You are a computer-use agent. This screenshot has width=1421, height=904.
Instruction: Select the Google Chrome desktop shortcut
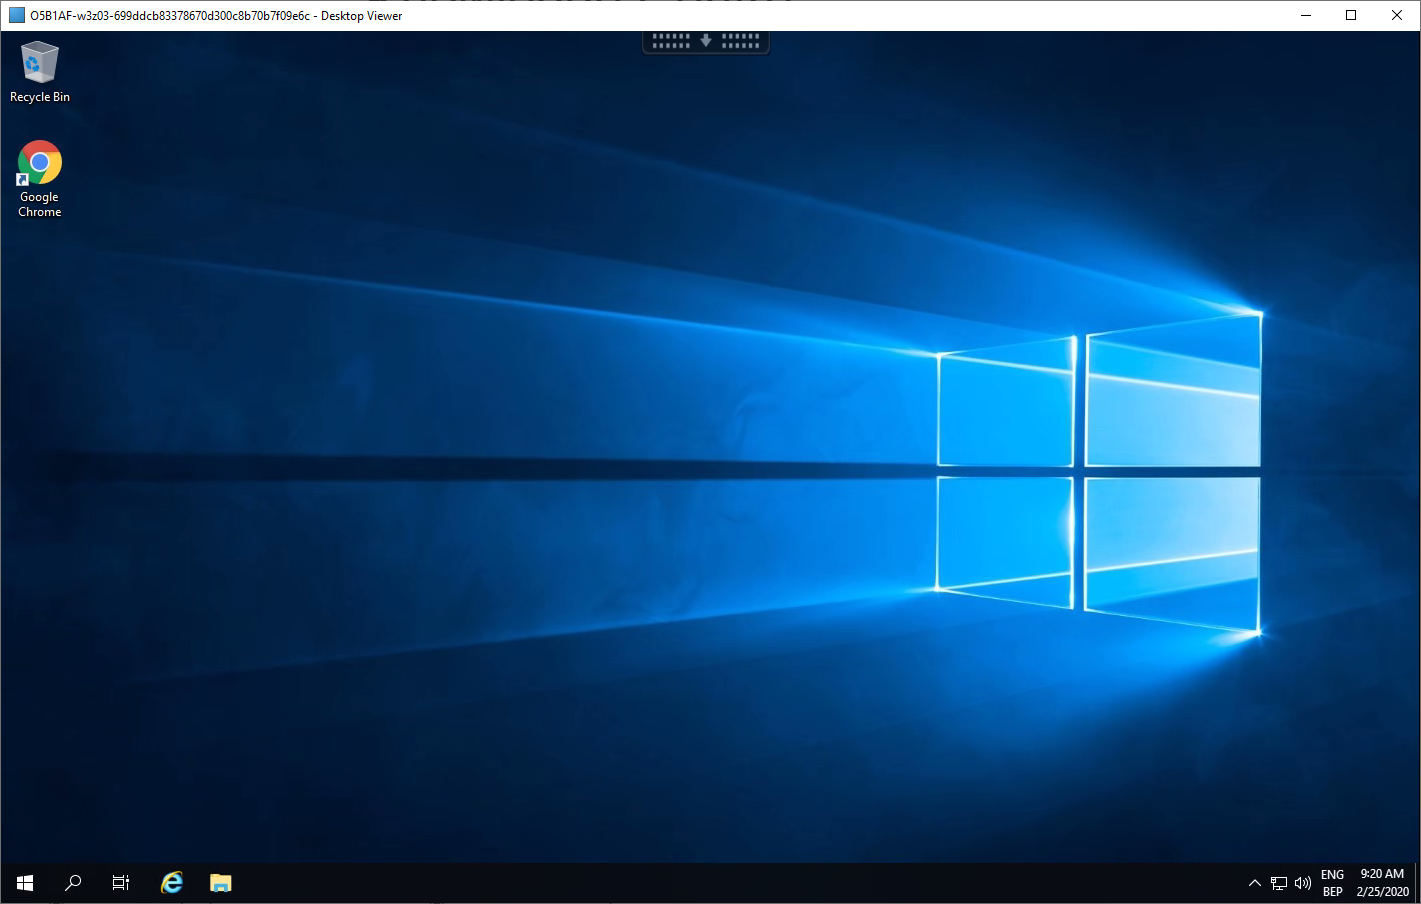(x=40, y=179)
